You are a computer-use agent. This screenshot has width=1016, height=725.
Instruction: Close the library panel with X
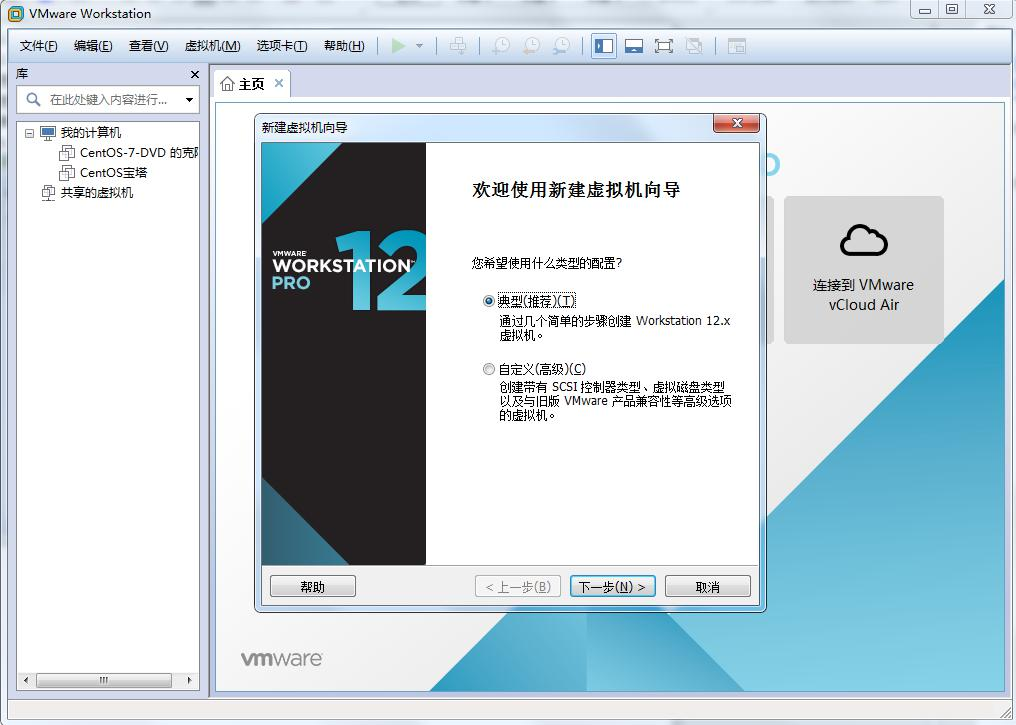pos(194,75)
